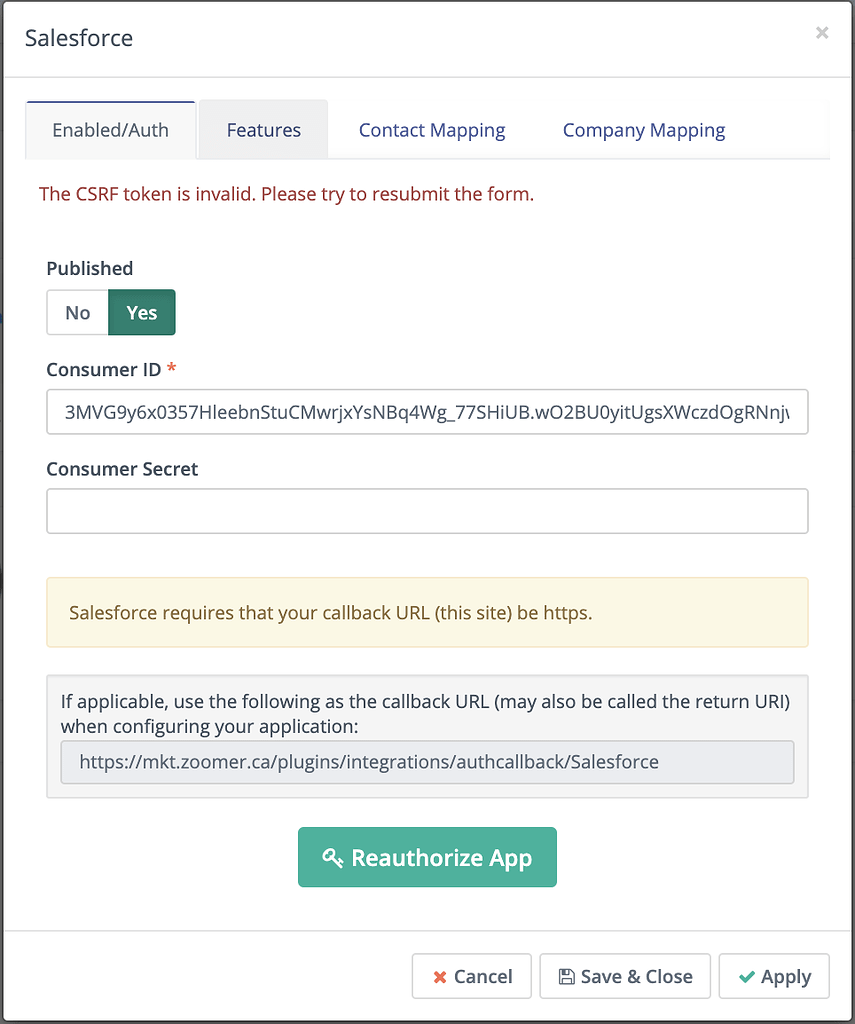Switch to the Enabled/Auth tab
Viewport: 855px width, 1024px height.
[x=110, y=130]
